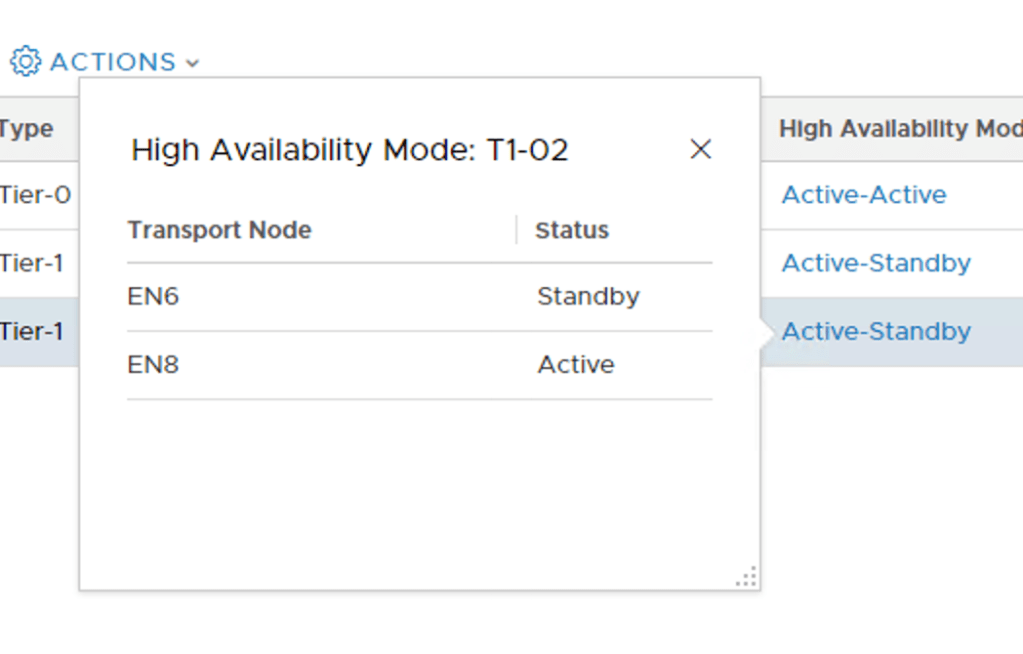Image resolution: width=1023 pixels, height=654 pixels.
Task: Click the Transport Node column header
Action: tap(219, 230)
